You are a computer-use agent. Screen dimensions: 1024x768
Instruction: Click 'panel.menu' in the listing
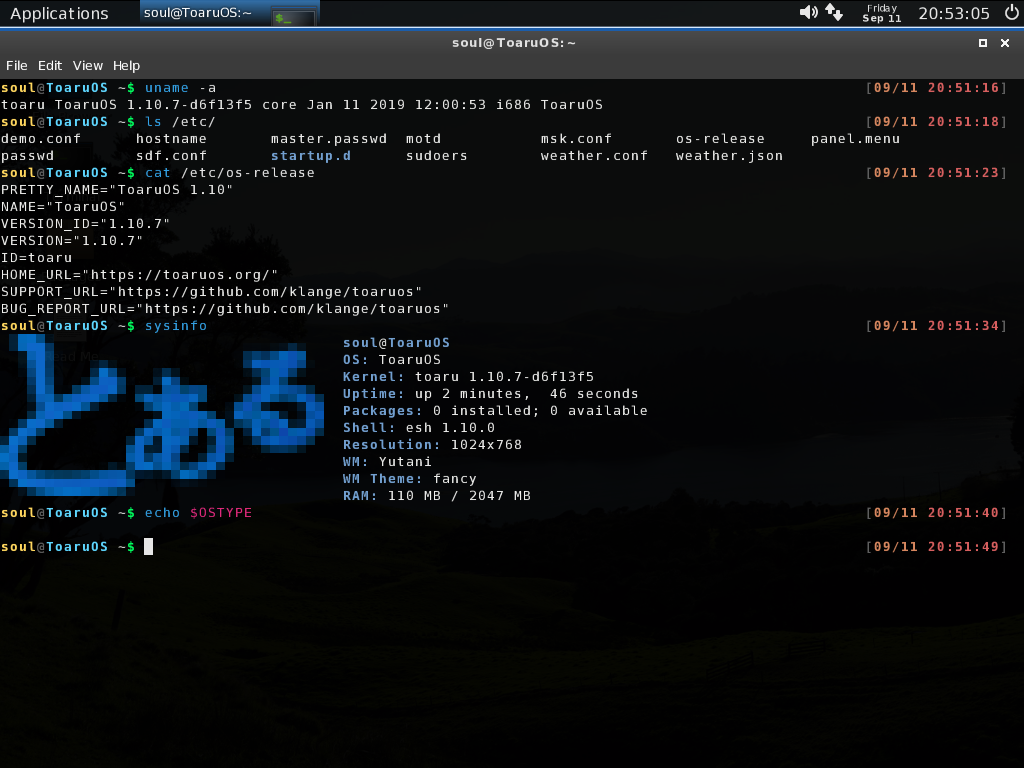click(856, 139)
